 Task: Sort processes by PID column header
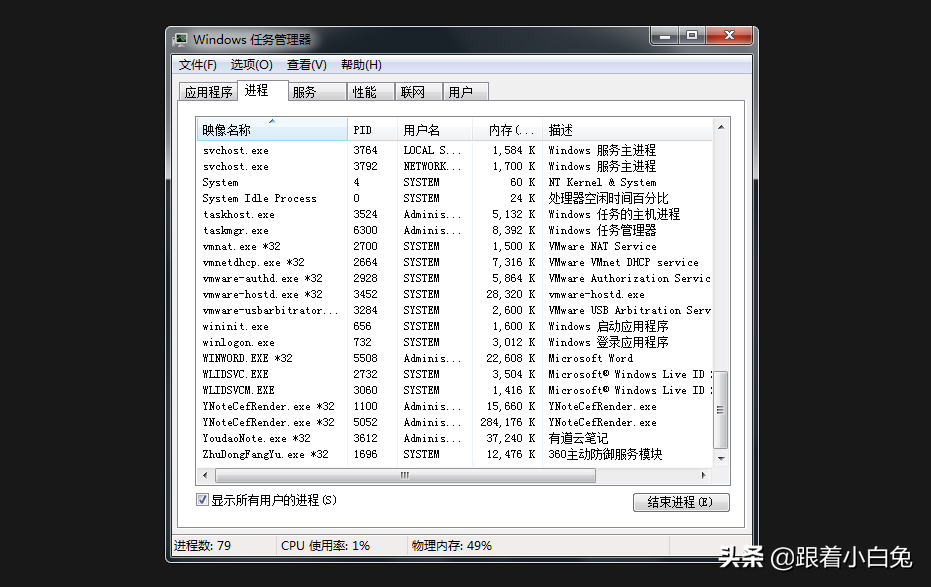(x=372, y=129)
